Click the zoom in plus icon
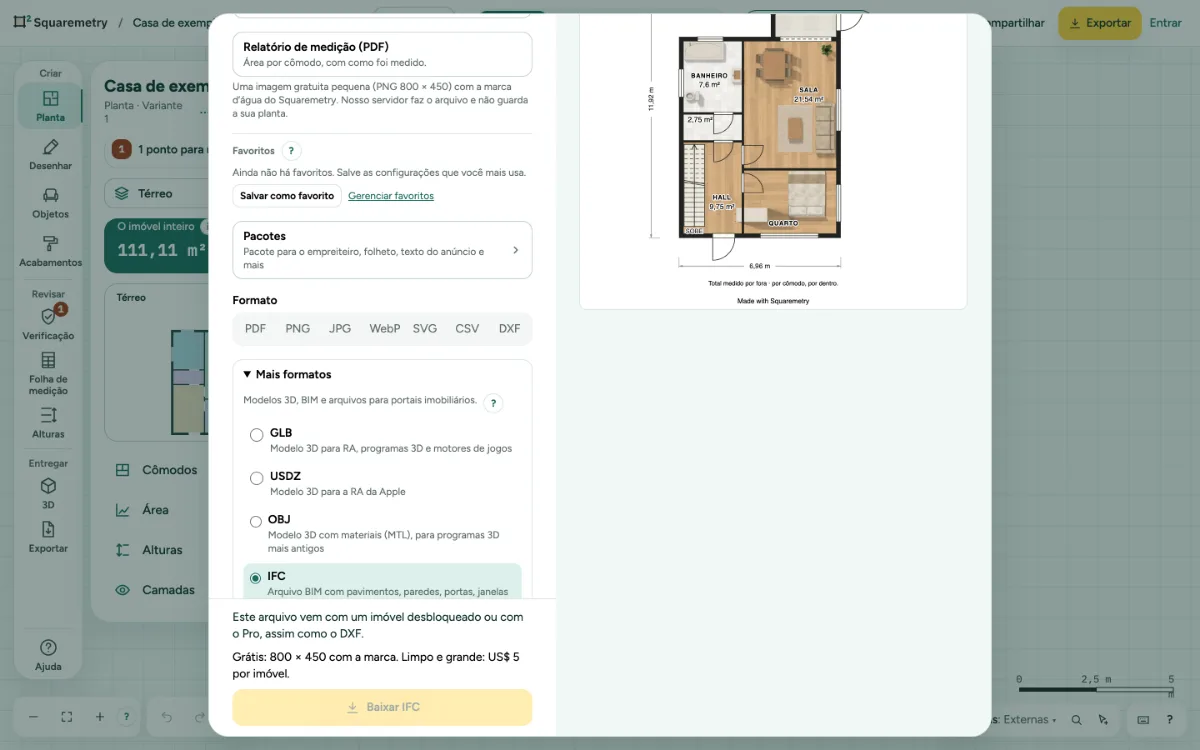 tap(100, 717)
